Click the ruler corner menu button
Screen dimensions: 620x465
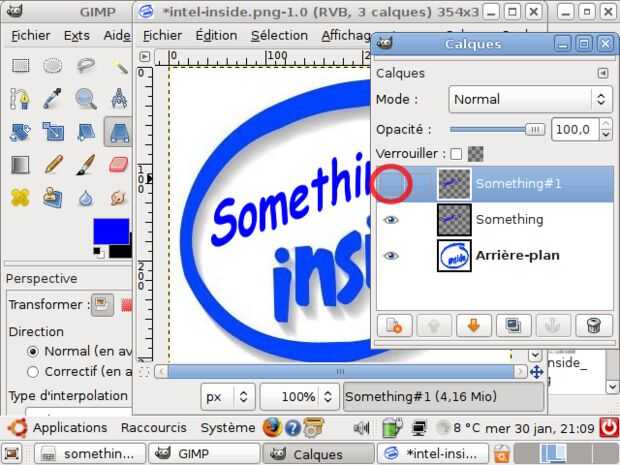[144, 57]
